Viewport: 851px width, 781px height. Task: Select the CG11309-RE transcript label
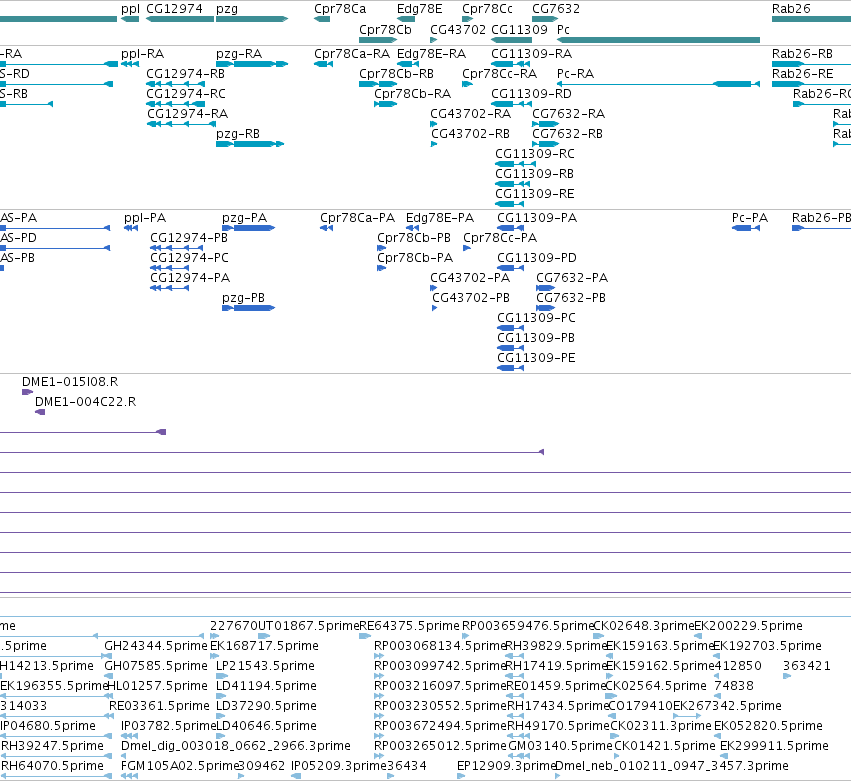pyautogui.click(x=535, y=194)
